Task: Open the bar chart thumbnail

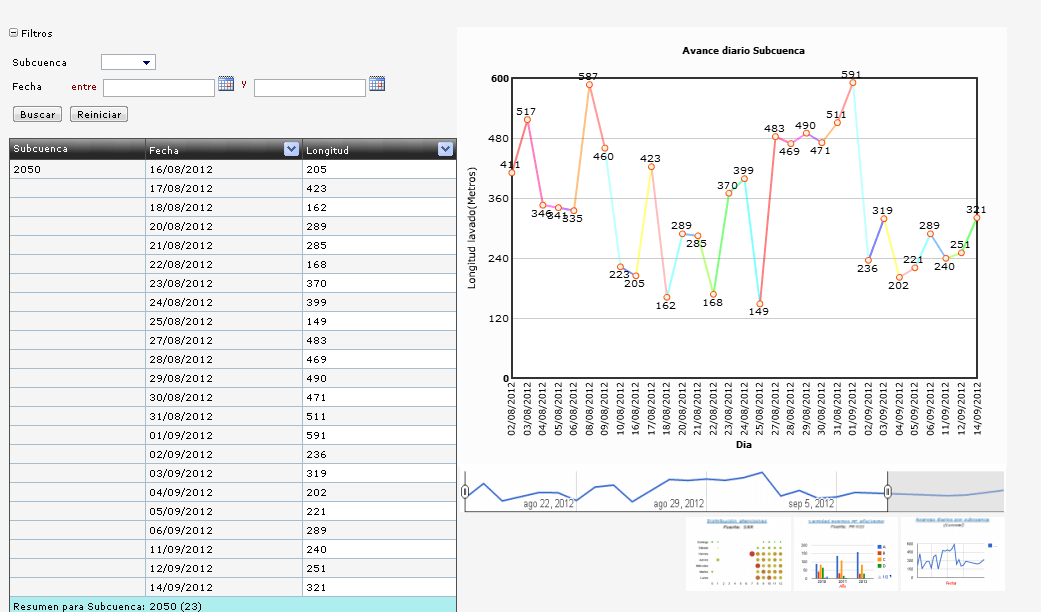Action: pyautogui.click(x=845, y=552)
